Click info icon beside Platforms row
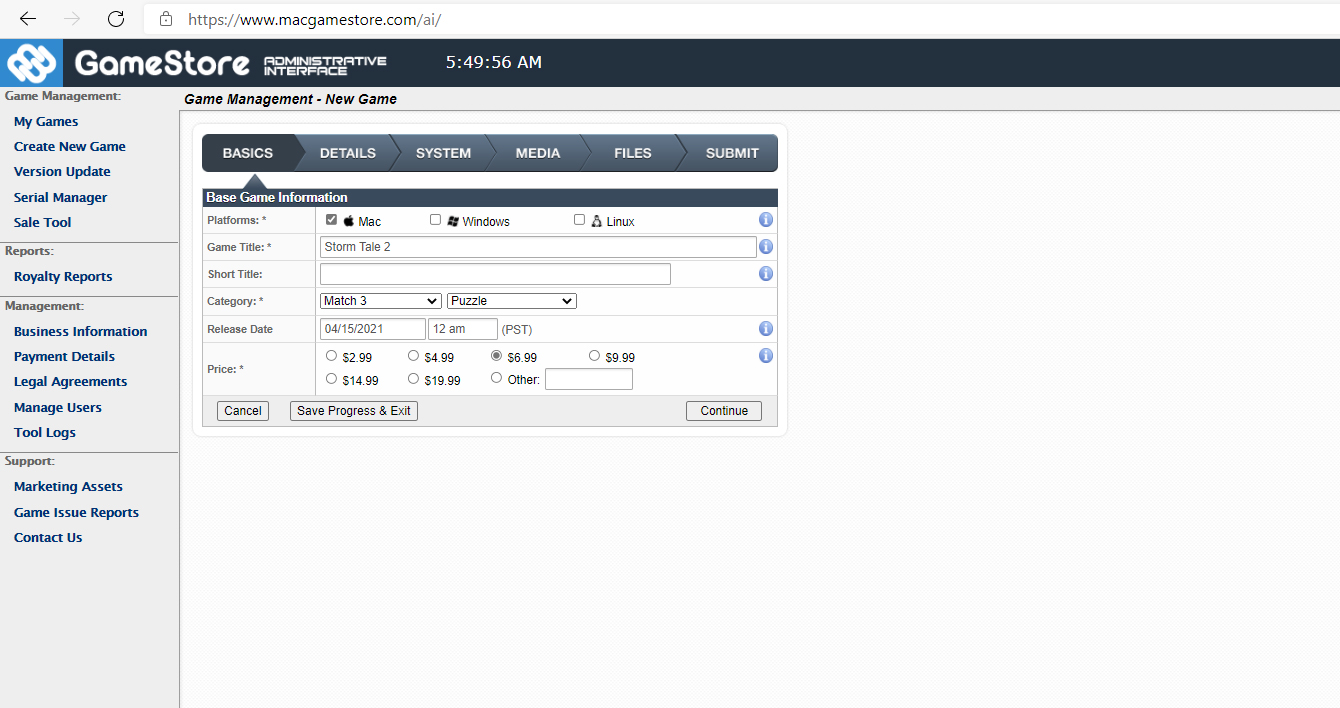 (766, 220)
